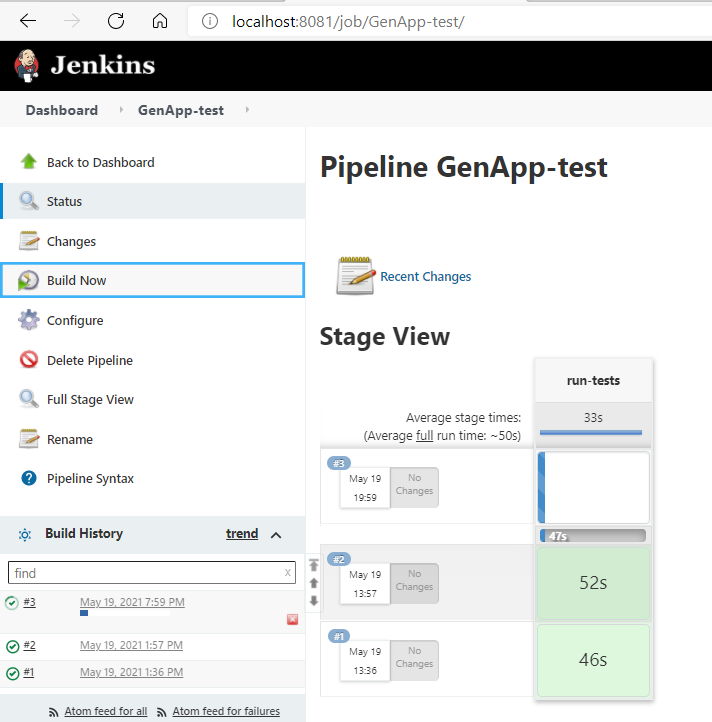
Task: Move up one page in build history
Action: 314,583
